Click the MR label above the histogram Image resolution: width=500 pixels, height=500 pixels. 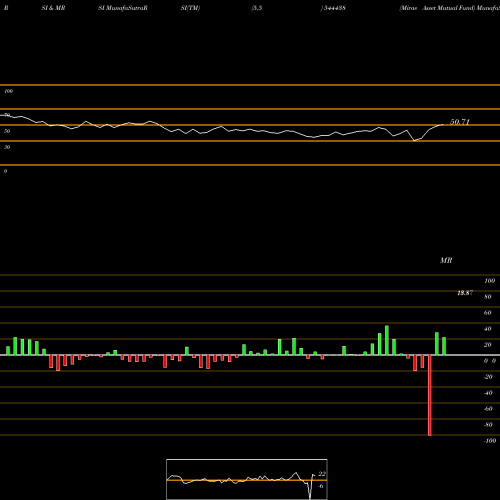(x=446, y=260)
